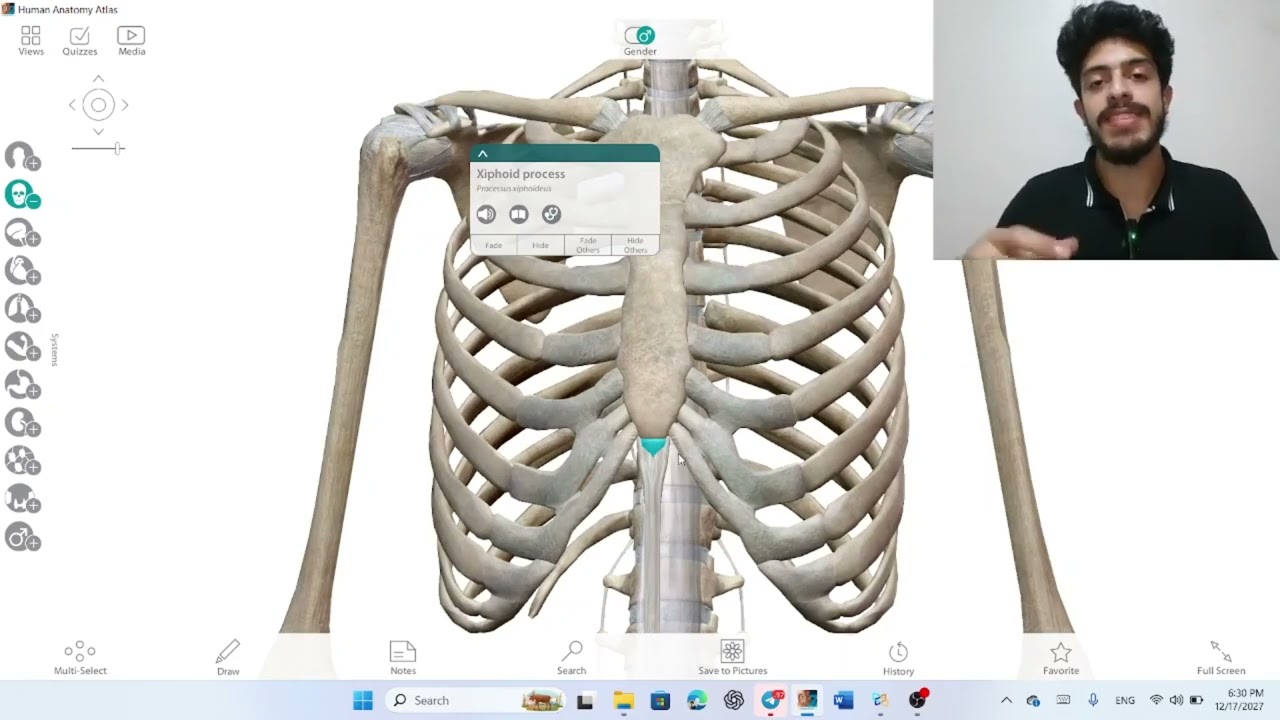This screenshot has width=1280, height=720.
Task: Click Hide in the info box
Action: [540, 245]
